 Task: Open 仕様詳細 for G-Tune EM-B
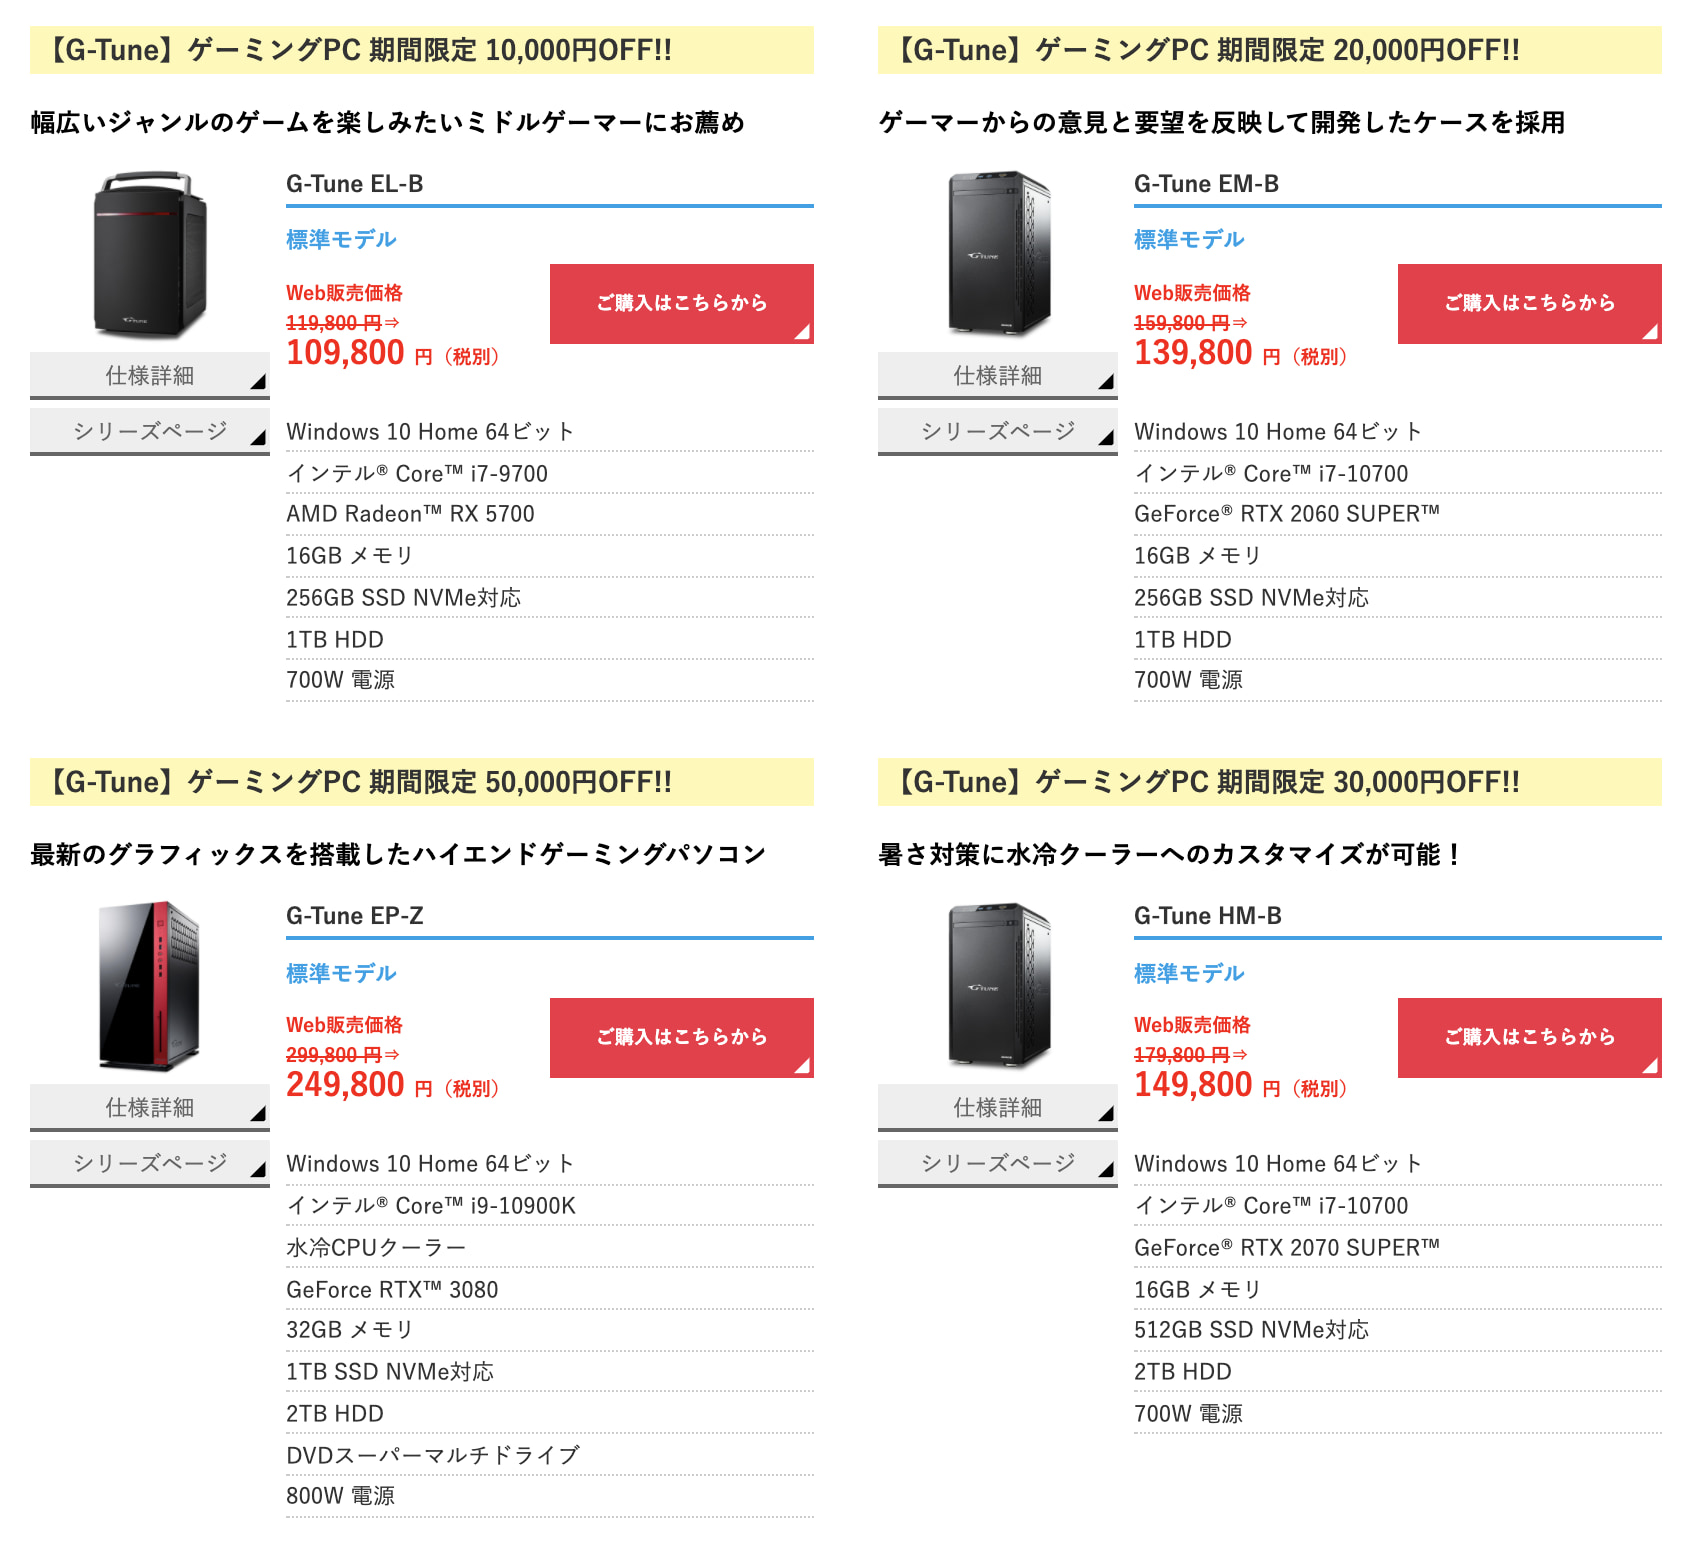(998, 376)
